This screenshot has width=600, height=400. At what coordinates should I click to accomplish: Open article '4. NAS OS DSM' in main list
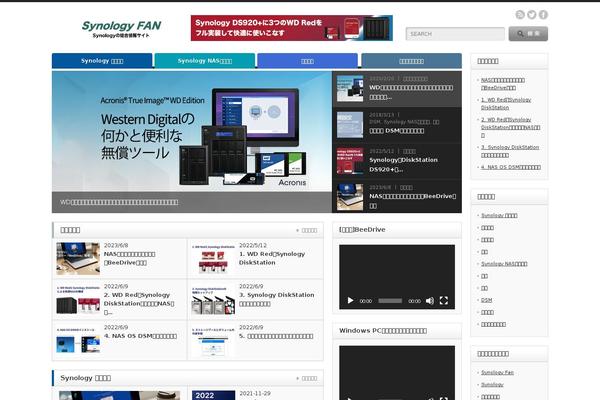140,336
